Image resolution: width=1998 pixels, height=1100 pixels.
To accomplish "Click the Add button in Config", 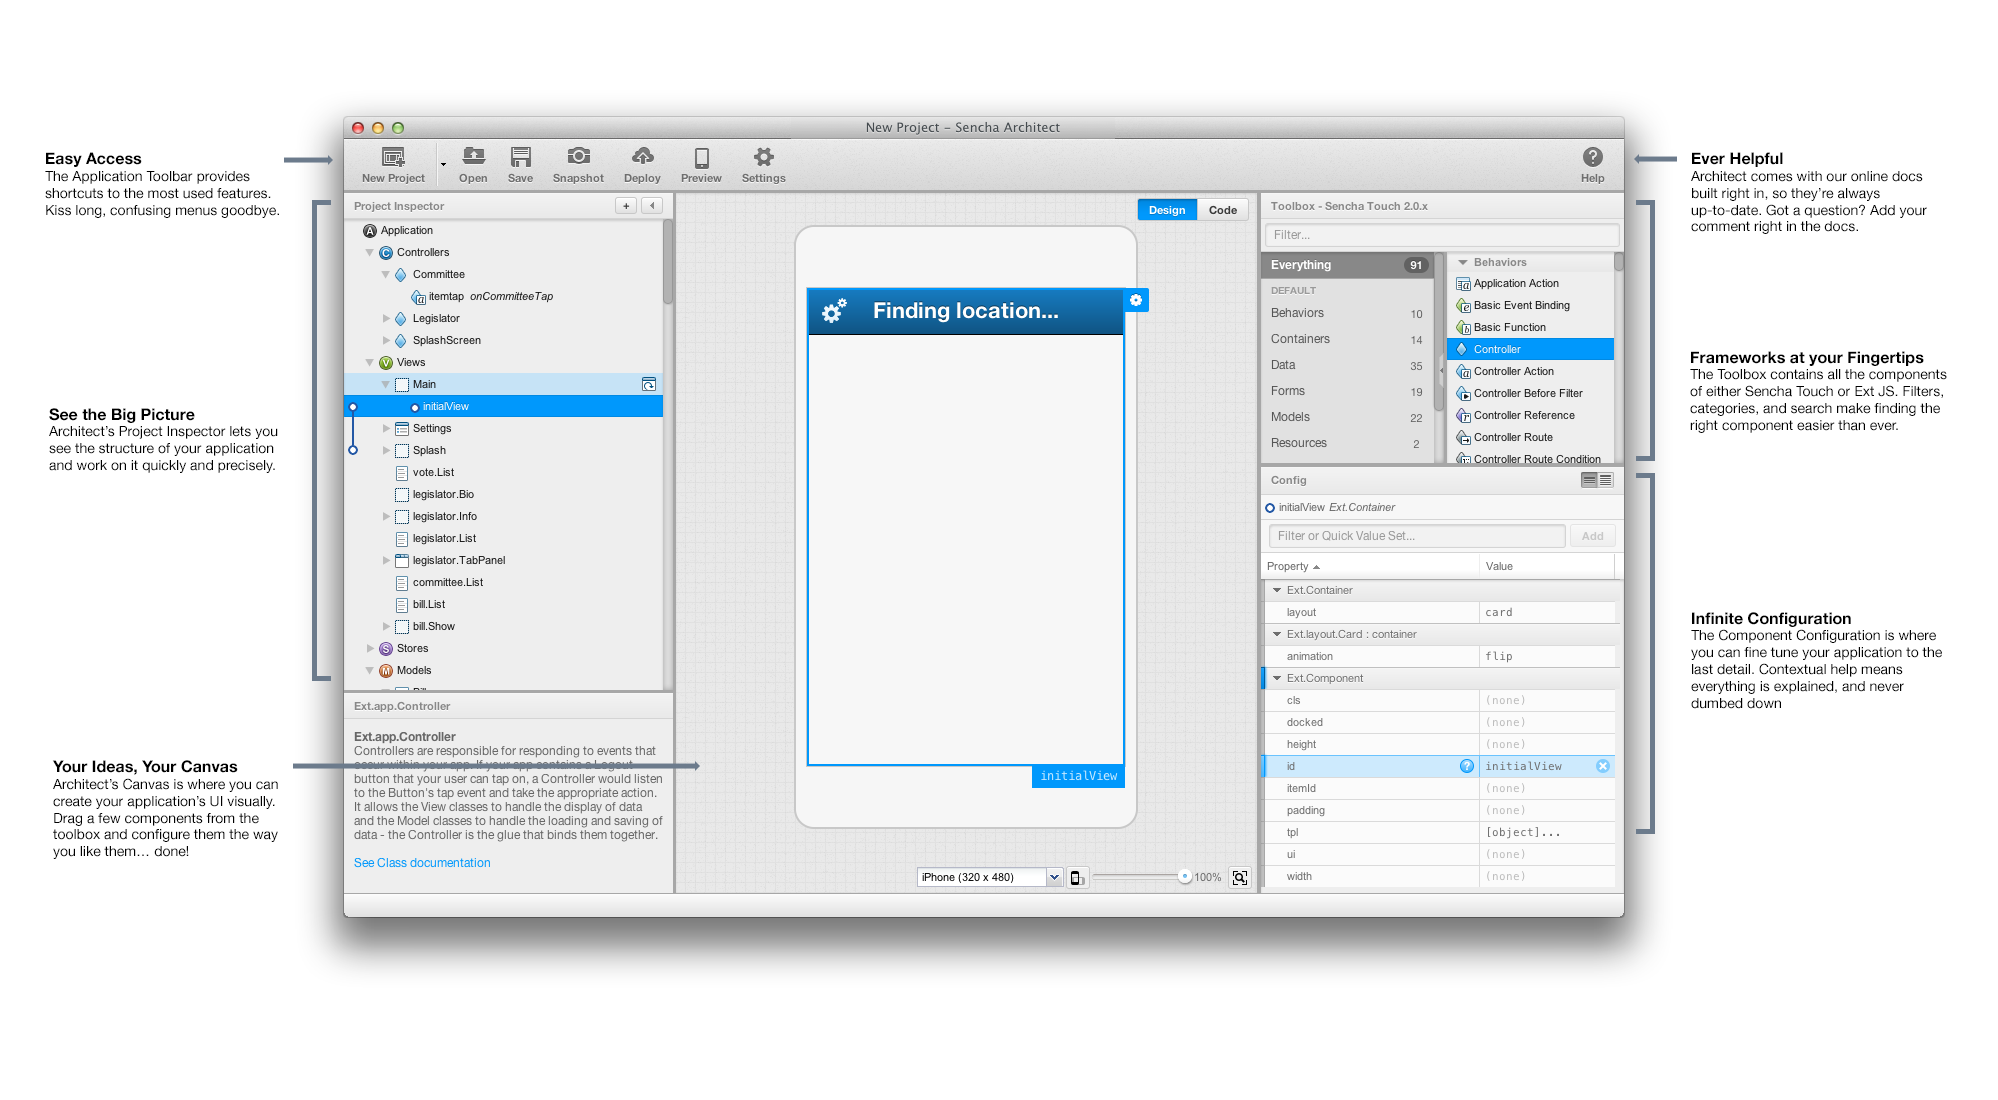I will [x=1592, y=536].
